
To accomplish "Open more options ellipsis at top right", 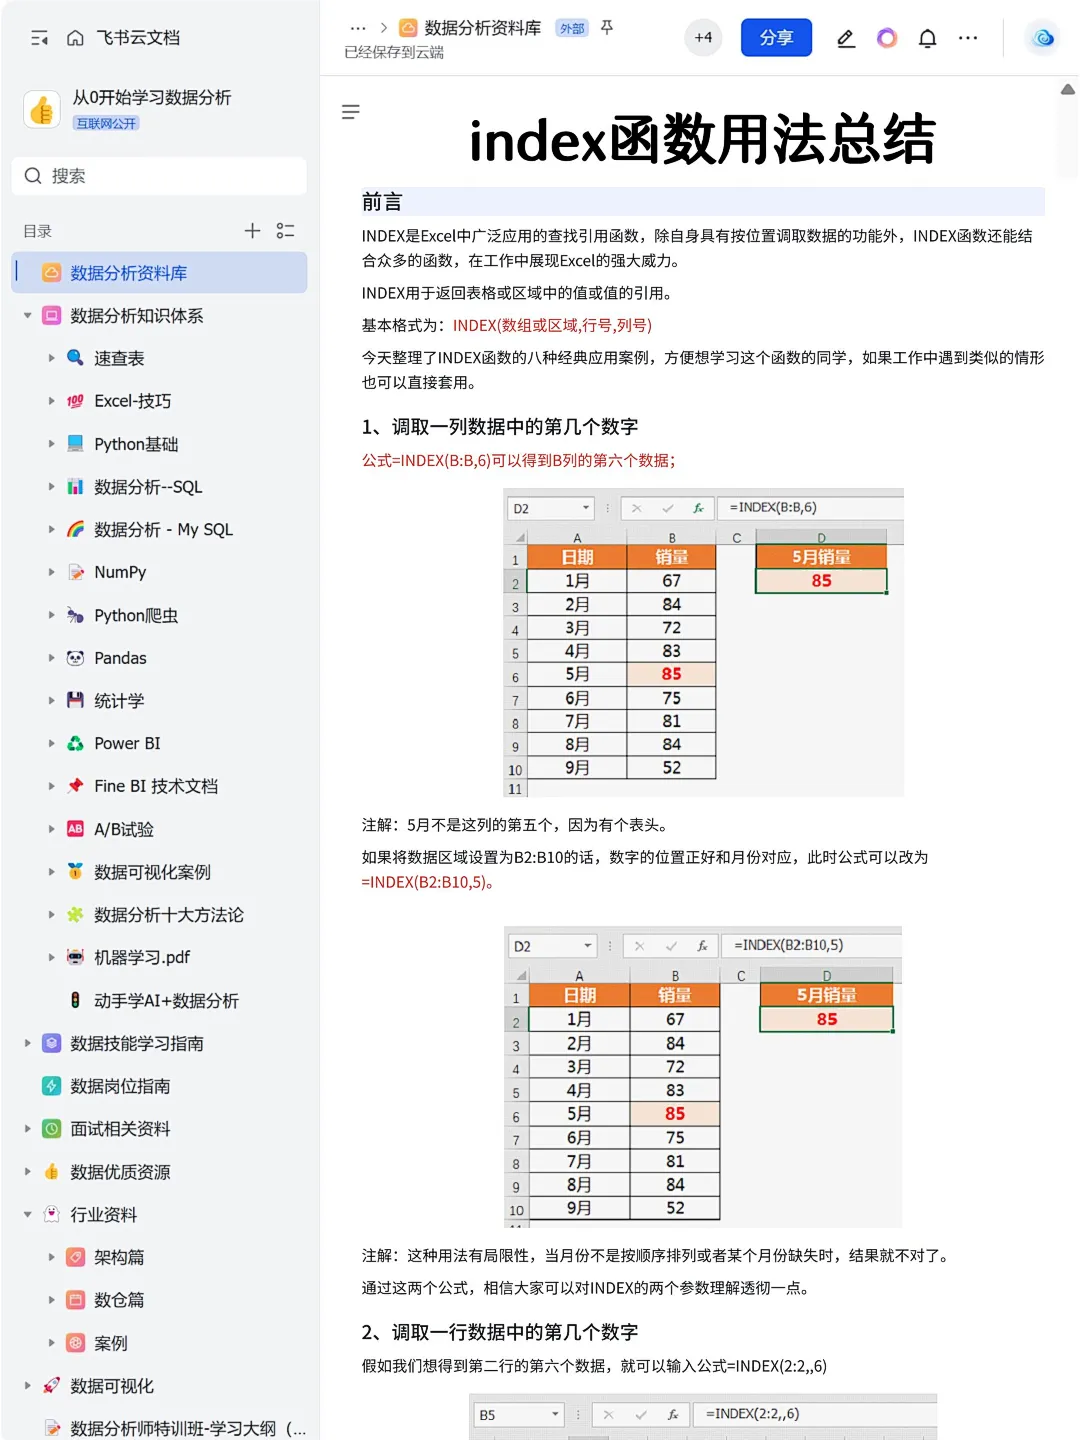I will [x=968, y=38].
